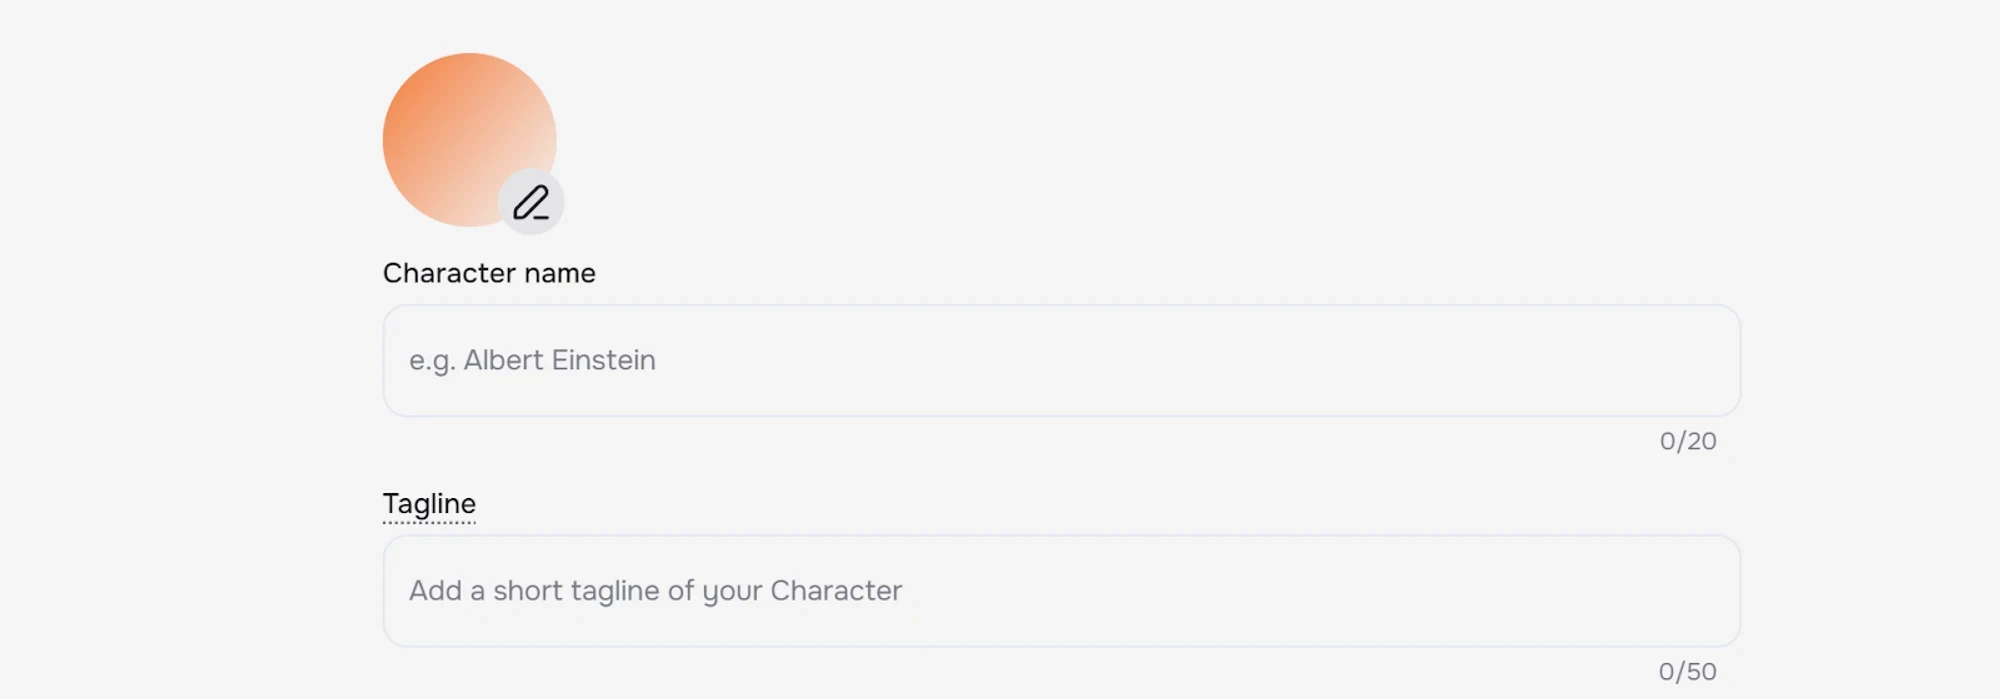This screenshot has width=2000, height=699.
Task: Click the 'e.g. Albert Einstein' placeholder text
Action: (x=532, y=361)
